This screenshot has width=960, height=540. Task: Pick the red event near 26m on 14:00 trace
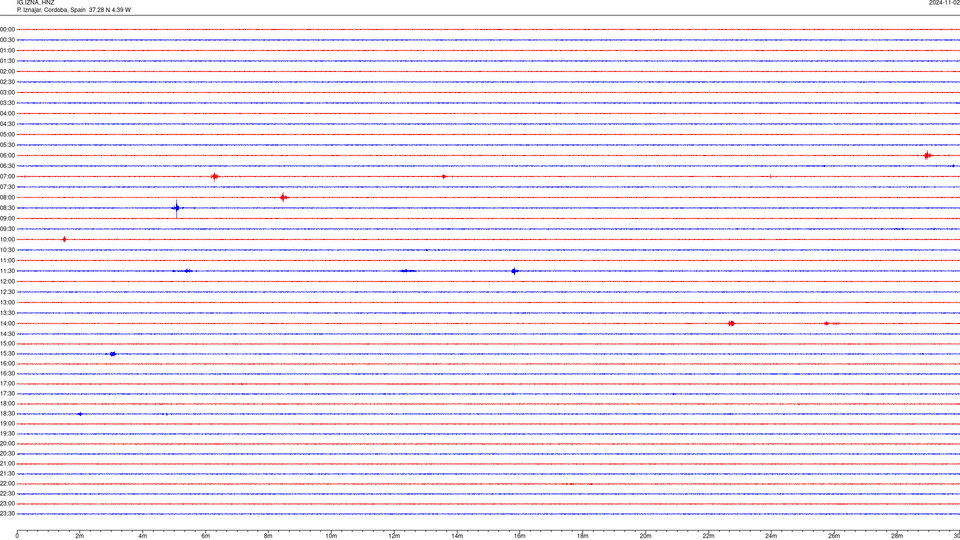pos(827,323)
